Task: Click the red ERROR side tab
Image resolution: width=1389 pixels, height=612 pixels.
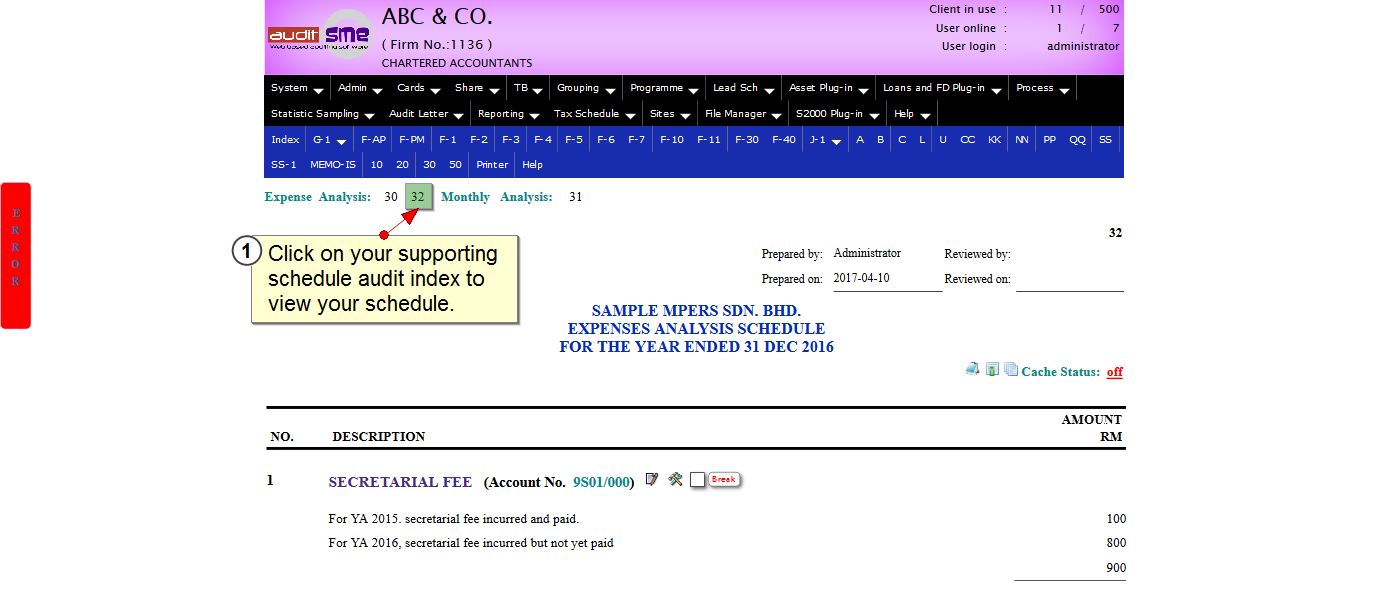Action: click(x=16, y=255)
